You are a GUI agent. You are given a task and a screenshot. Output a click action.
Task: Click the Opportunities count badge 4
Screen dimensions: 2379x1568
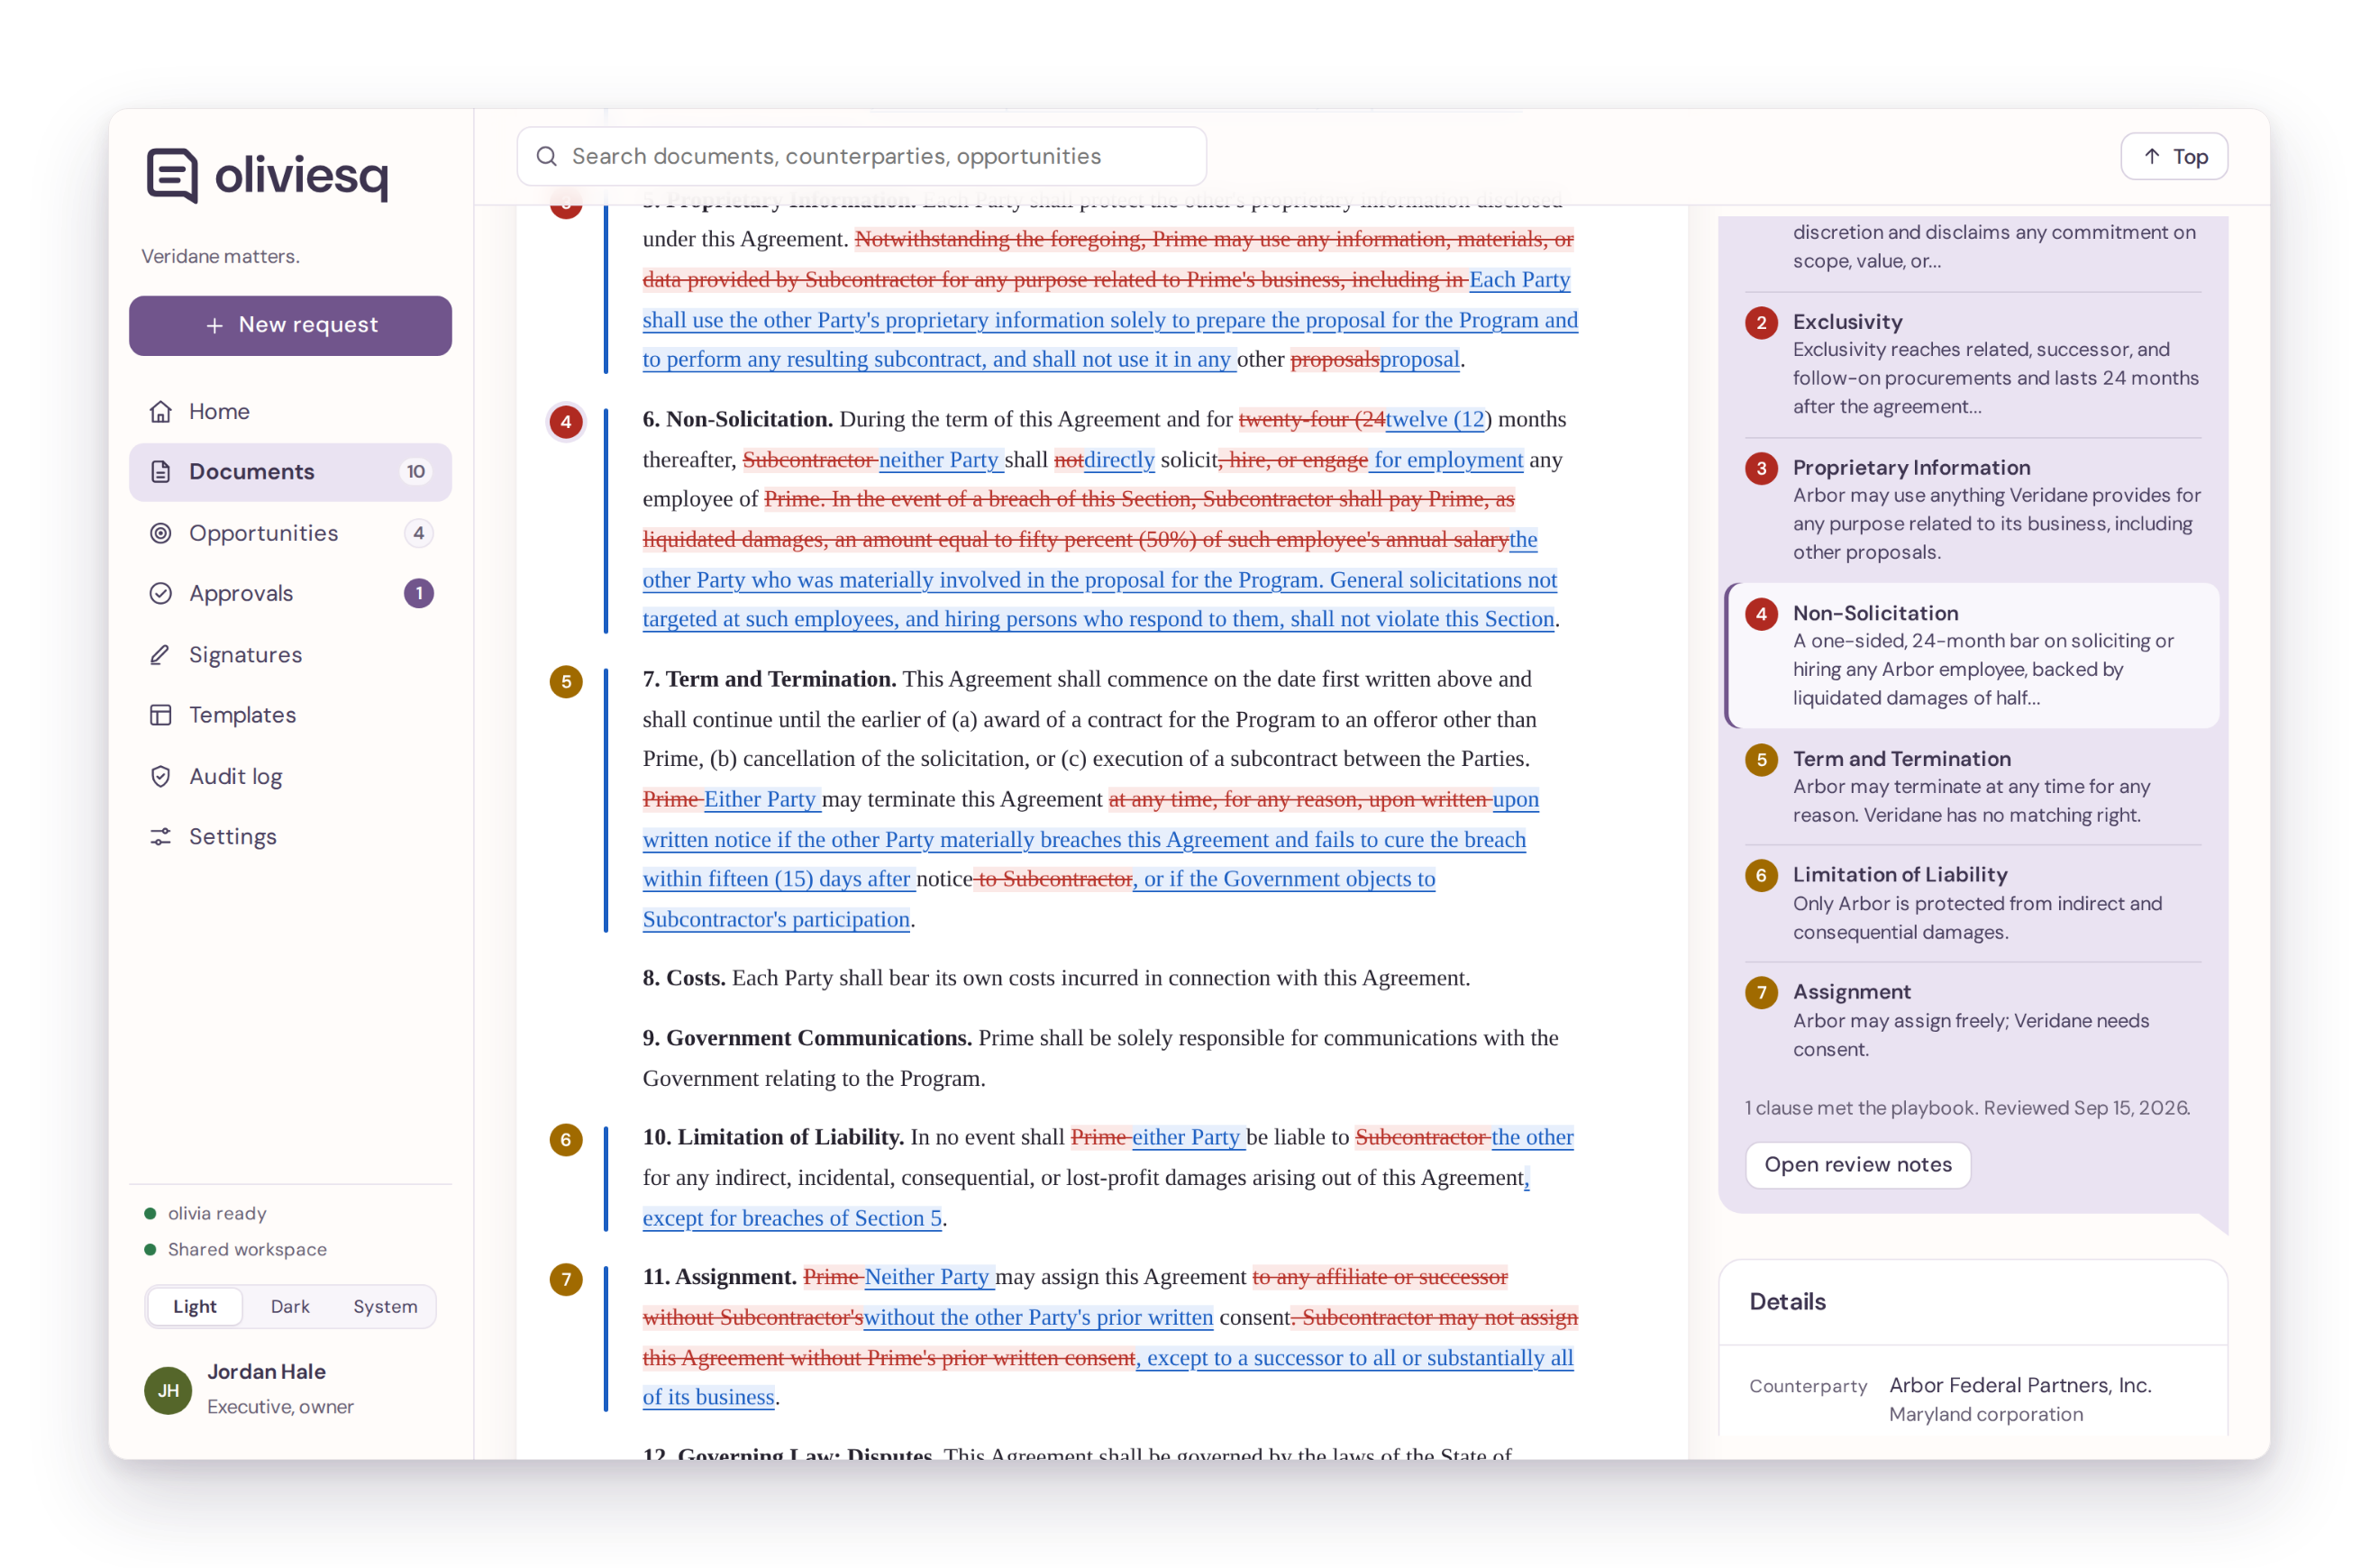coord(419,533)
